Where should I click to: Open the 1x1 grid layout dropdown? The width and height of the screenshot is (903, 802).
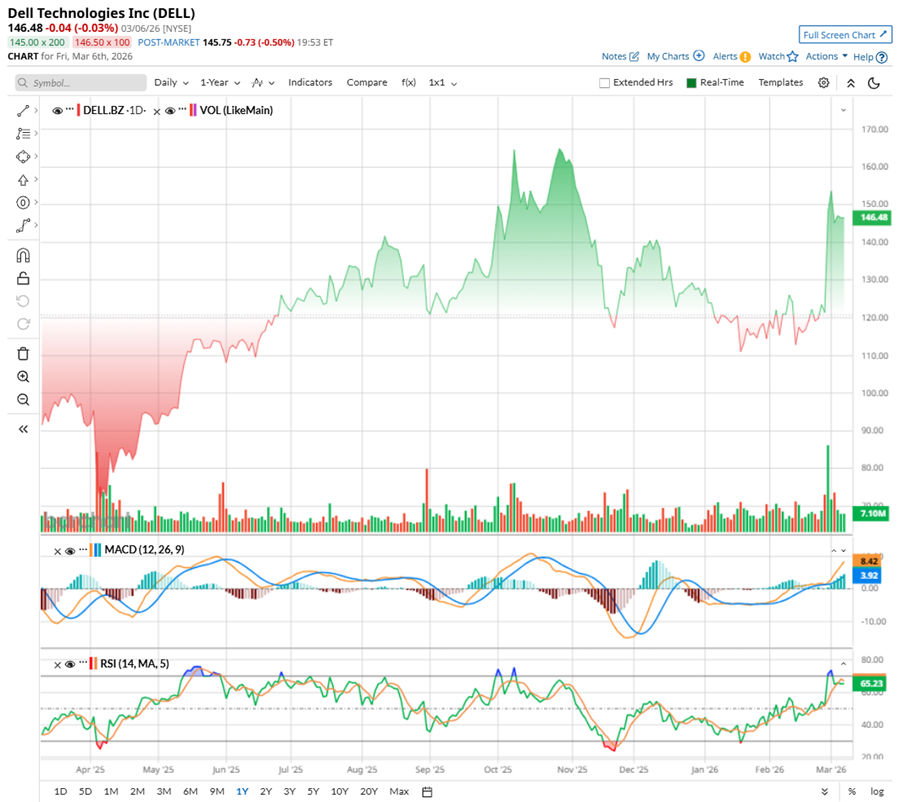[442, 83]
